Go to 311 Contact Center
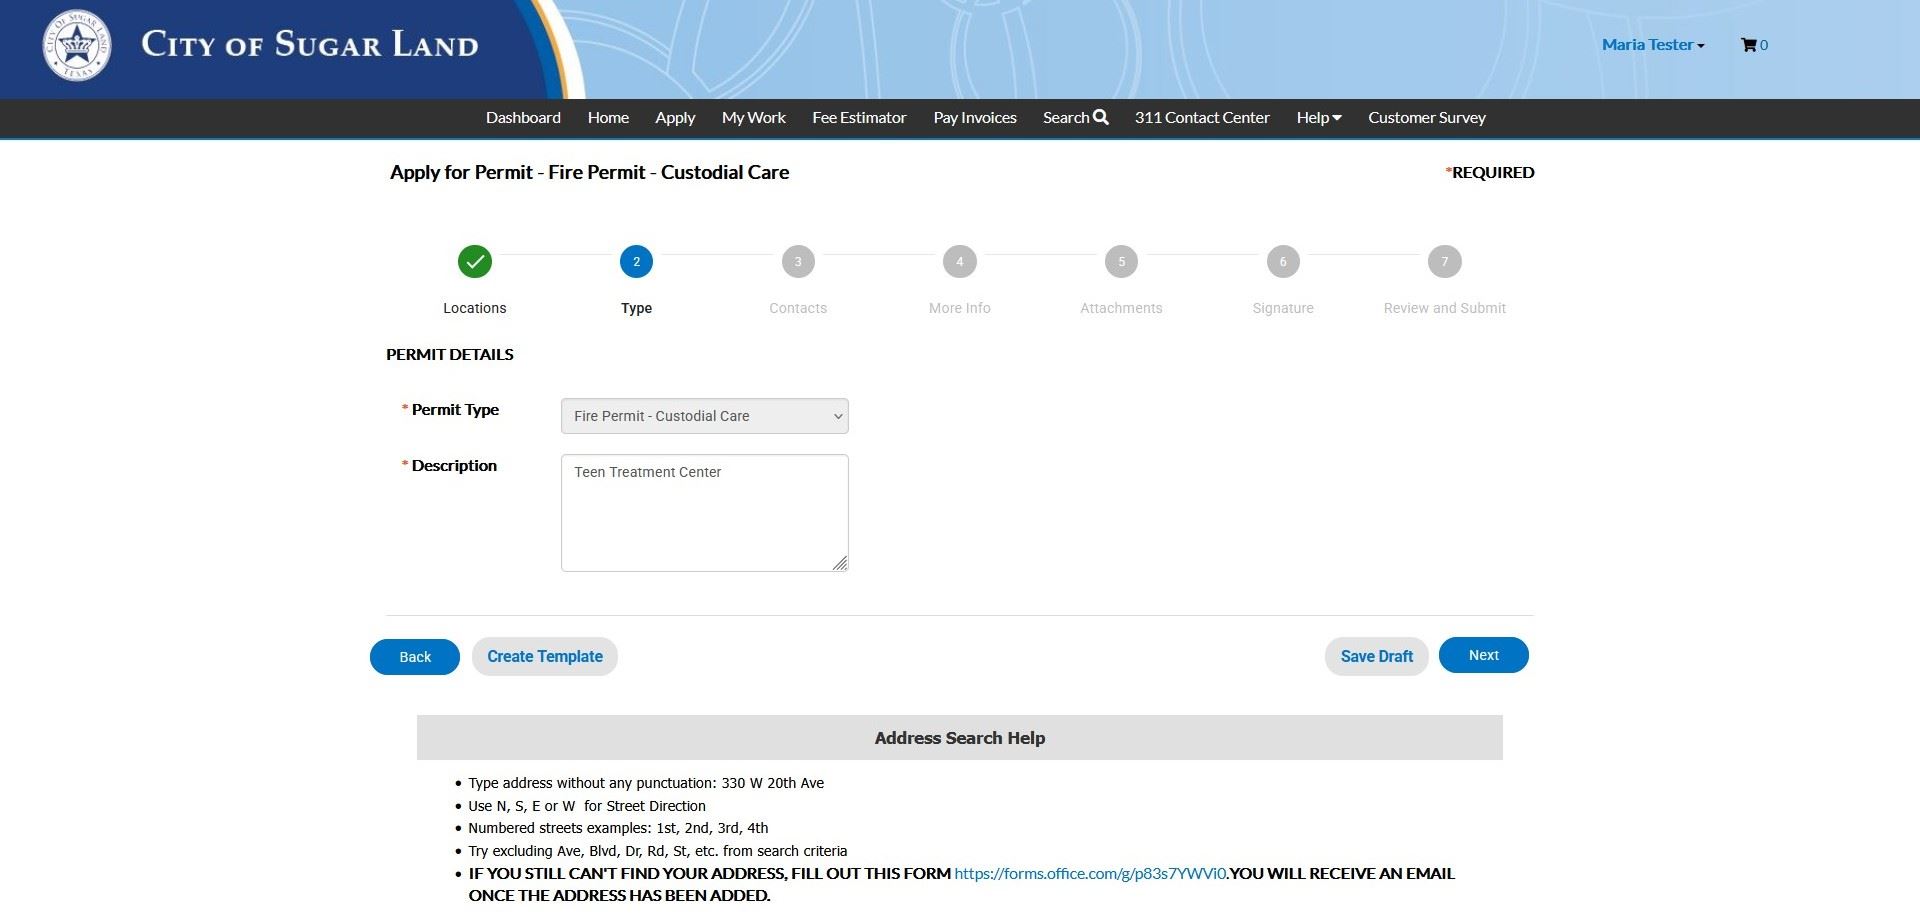The height and width of the screenshot is (924, 1920). coord(1201,117)
